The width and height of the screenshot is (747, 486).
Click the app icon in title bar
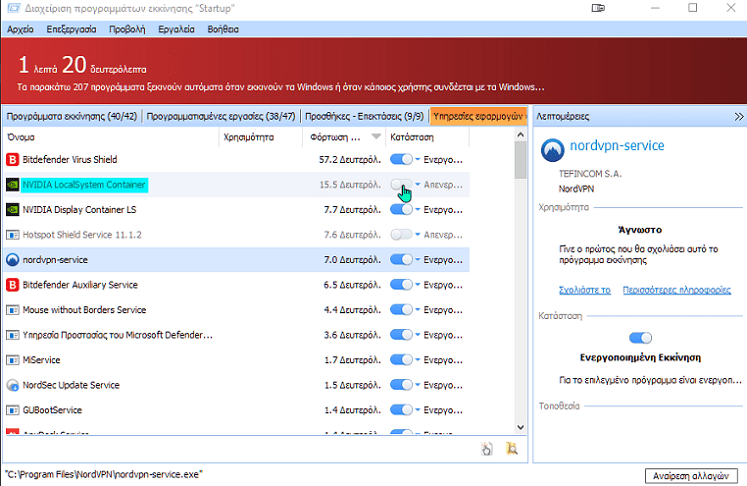(x=14, y=8)
